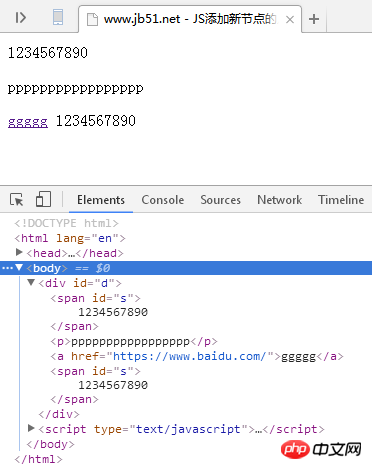This screenshot has width=372, height=469.
Task: Select the p element line in the DOM tree
Action: [134, 341]
